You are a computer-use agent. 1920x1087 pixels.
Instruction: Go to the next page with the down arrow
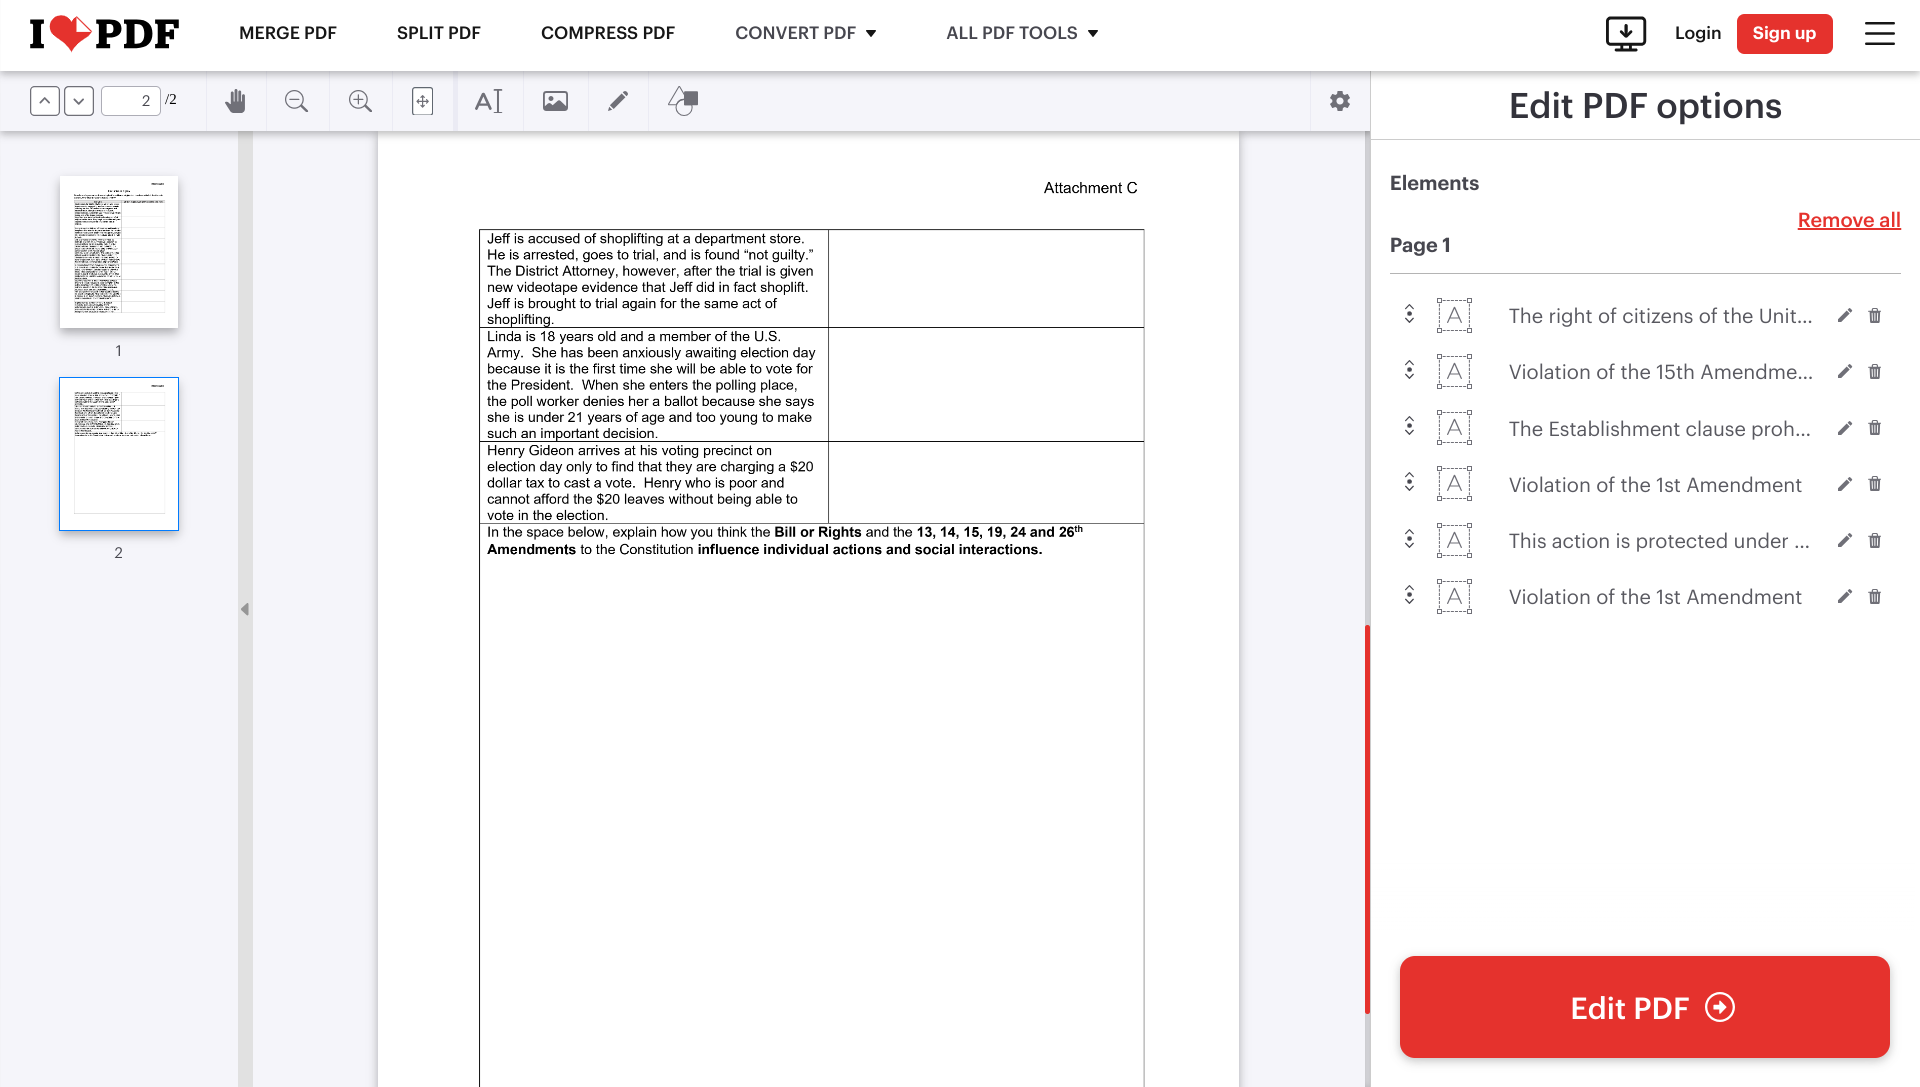click(78, 100)
